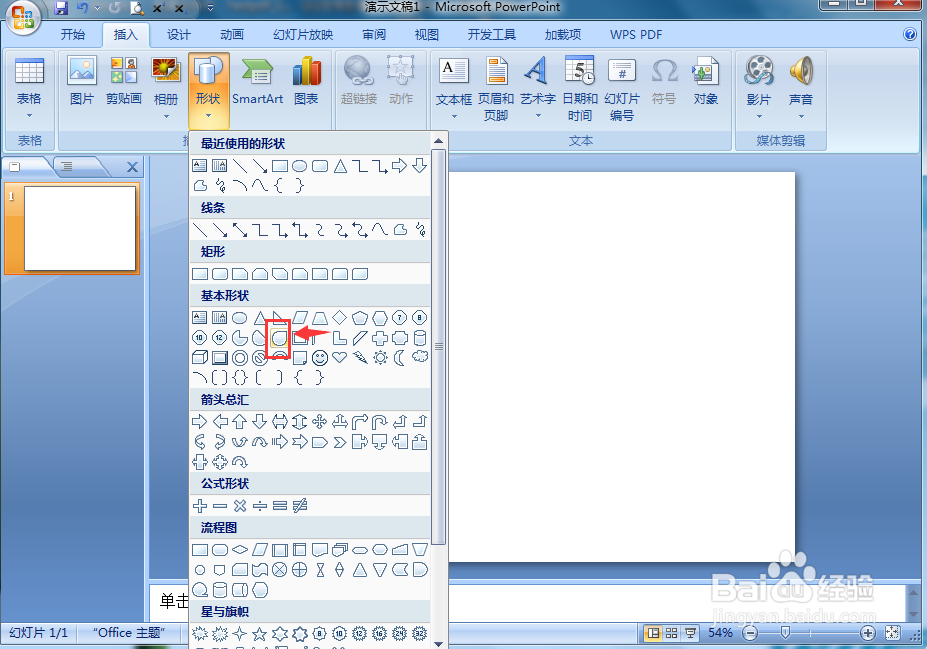The width and height of the screenshot is (927, 649).
Task: Click the zoom in plus button
Action: pos(867,633)
